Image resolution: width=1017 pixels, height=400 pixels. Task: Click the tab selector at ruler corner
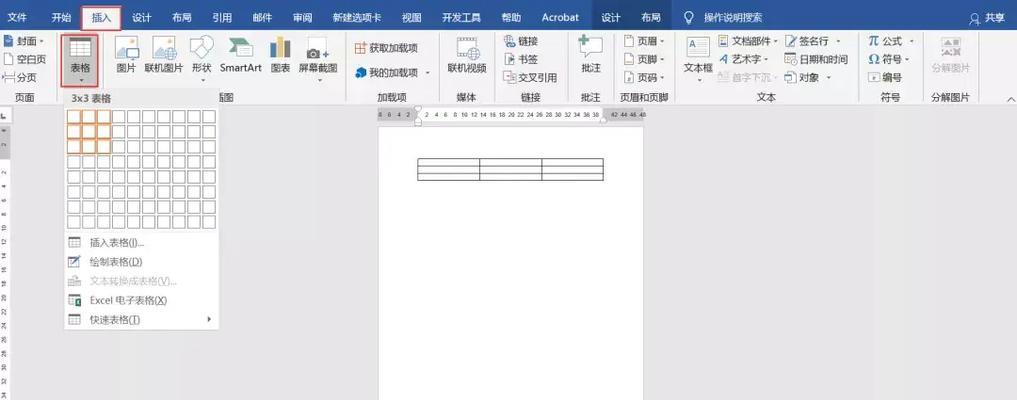[x=4, y=116]
